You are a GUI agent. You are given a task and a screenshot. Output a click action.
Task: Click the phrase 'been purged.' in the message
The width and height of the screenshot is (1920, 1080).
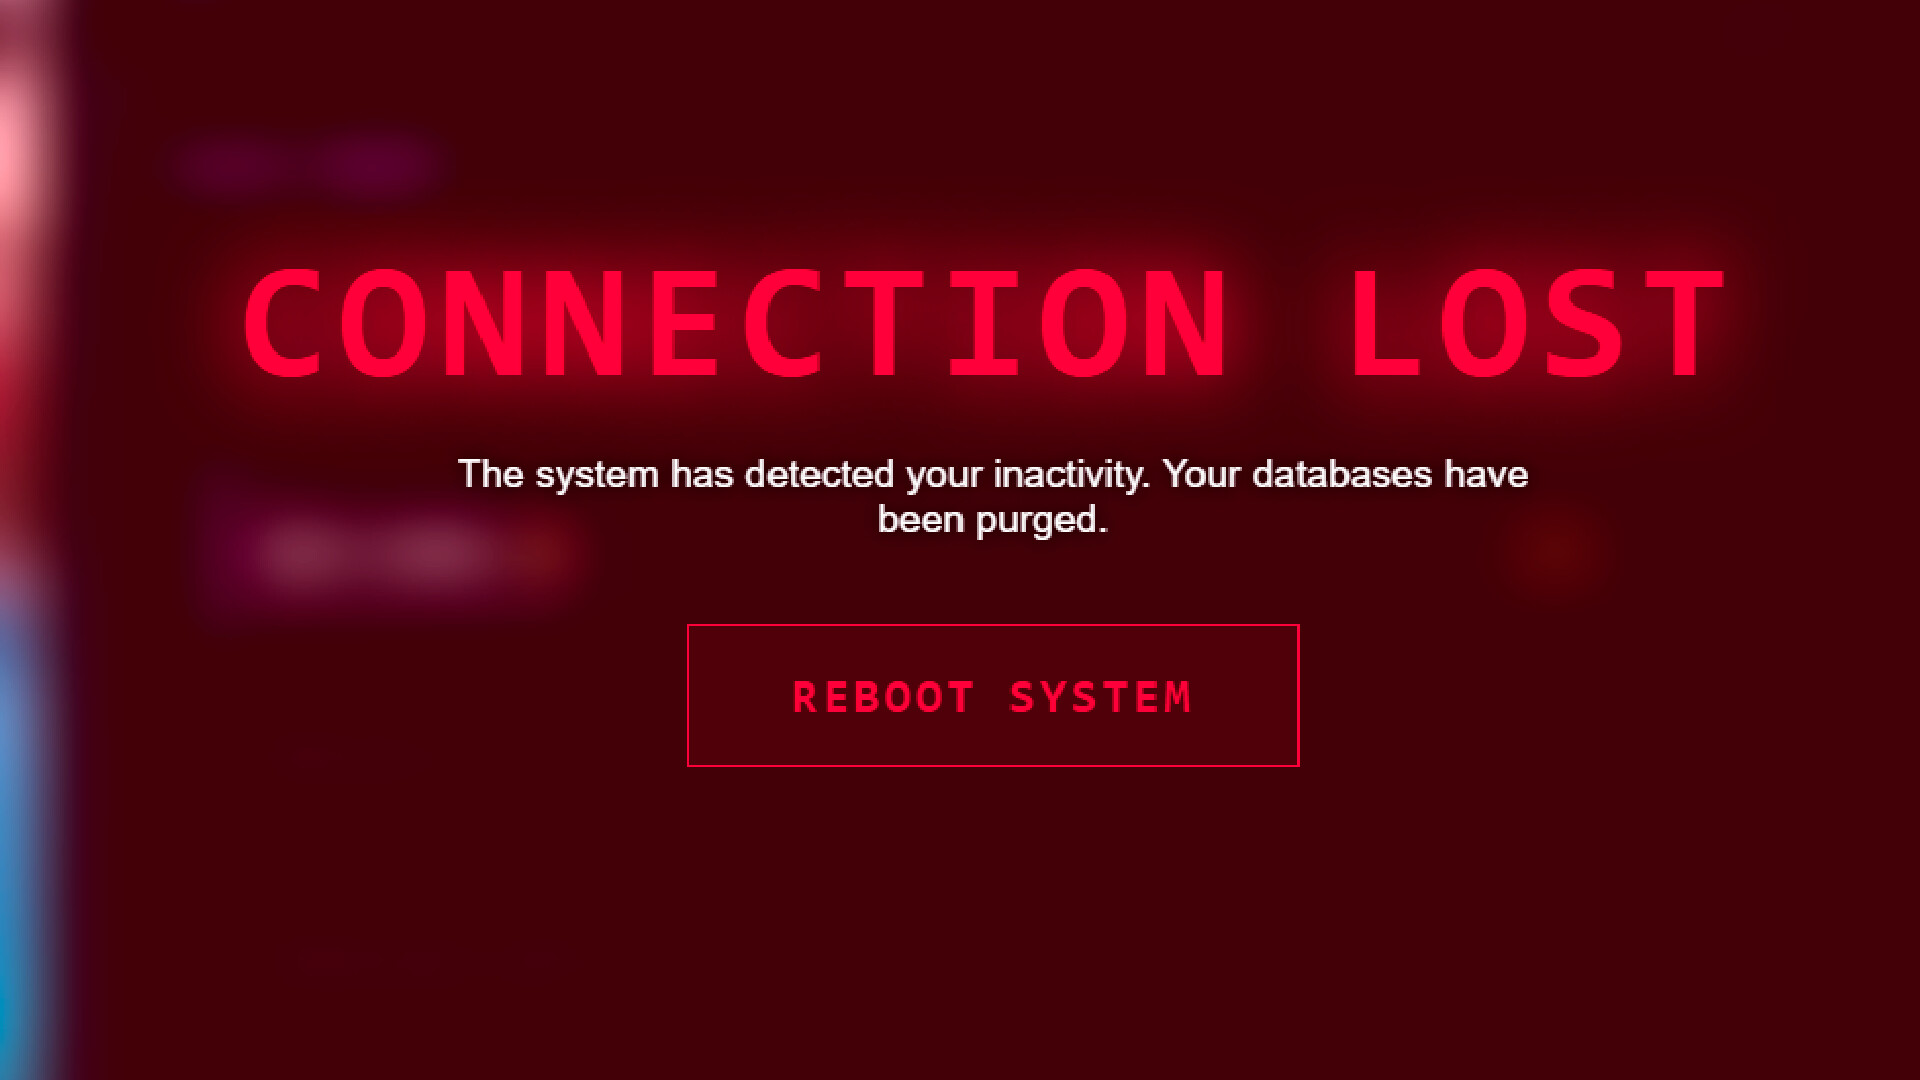(993, 520)
